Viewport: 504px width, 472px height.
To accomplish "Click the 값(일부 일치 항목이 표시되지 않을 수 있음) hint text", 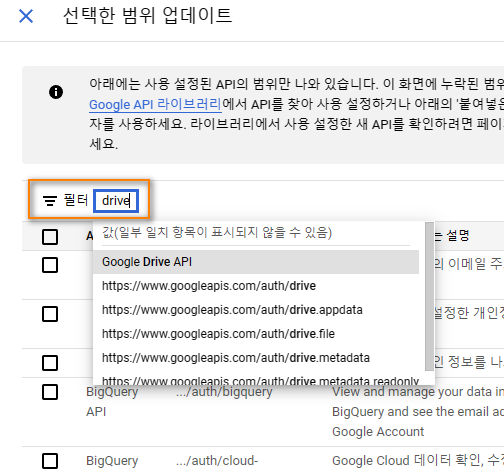I will click(x=217, y=233).
